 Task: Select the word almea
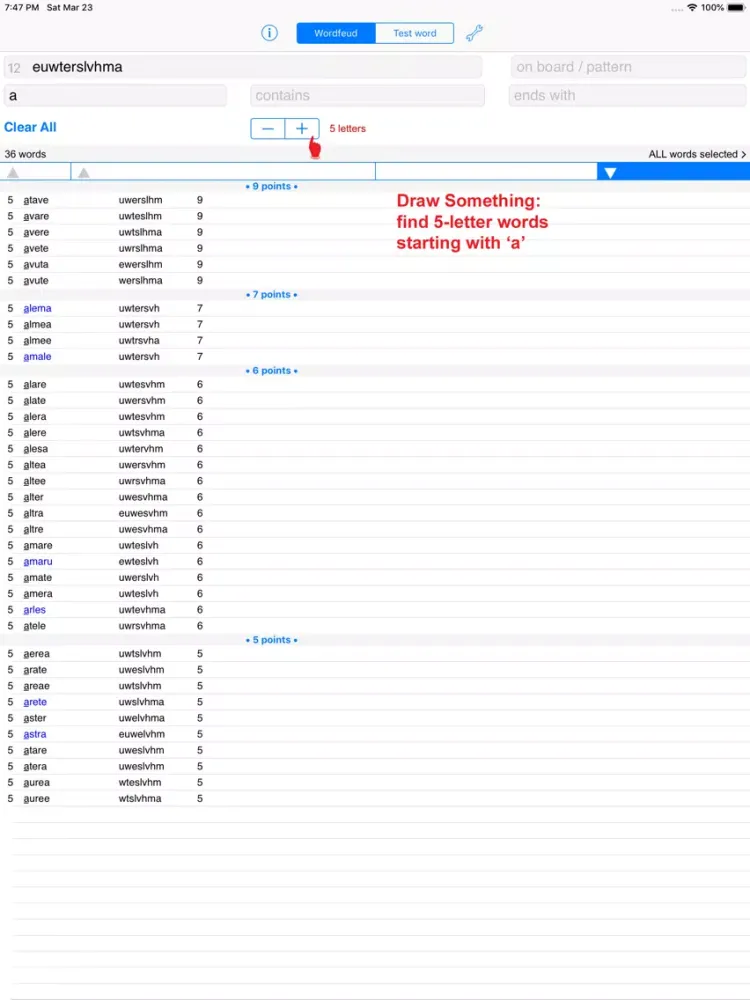click(38, 325)
